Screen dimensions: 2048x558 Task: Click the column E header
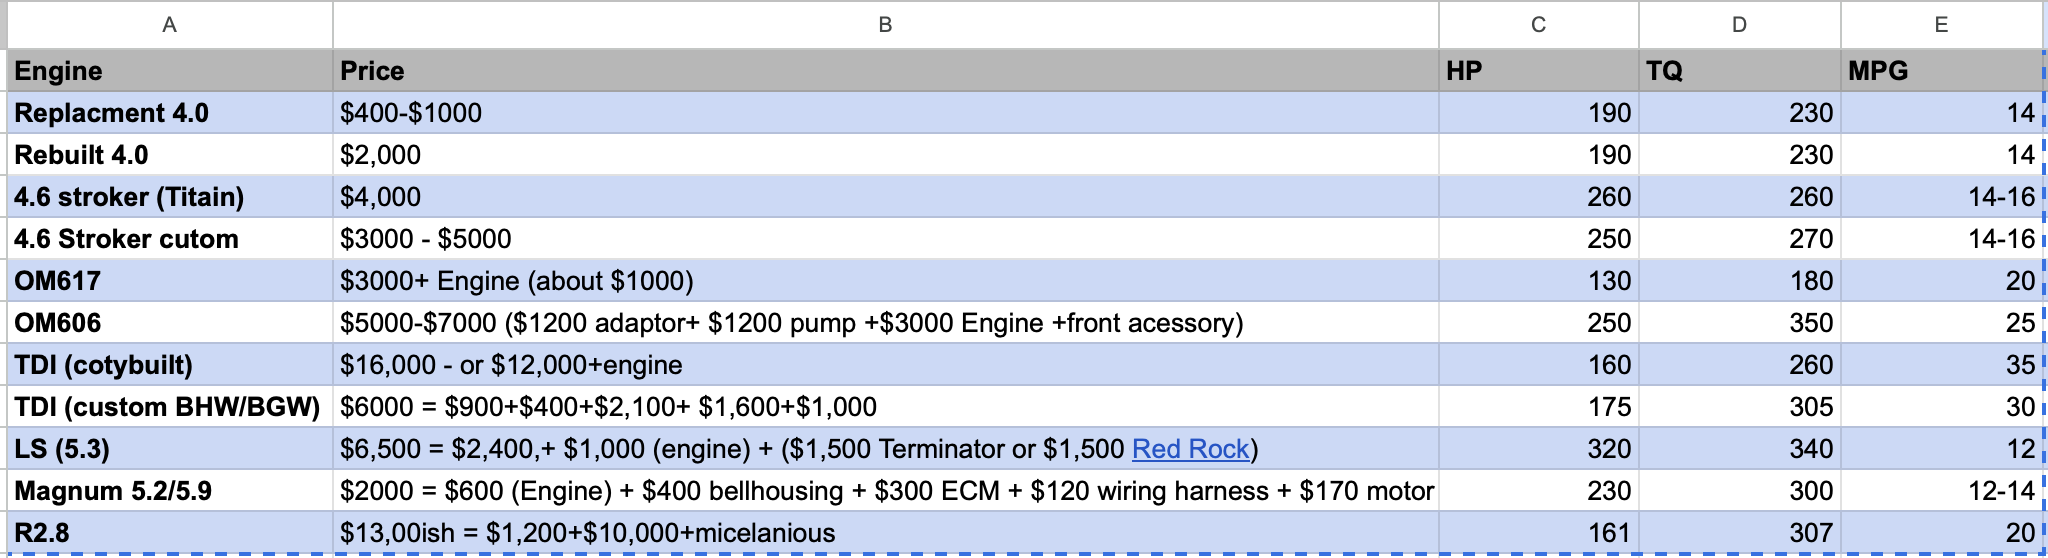pos(1941,25)
